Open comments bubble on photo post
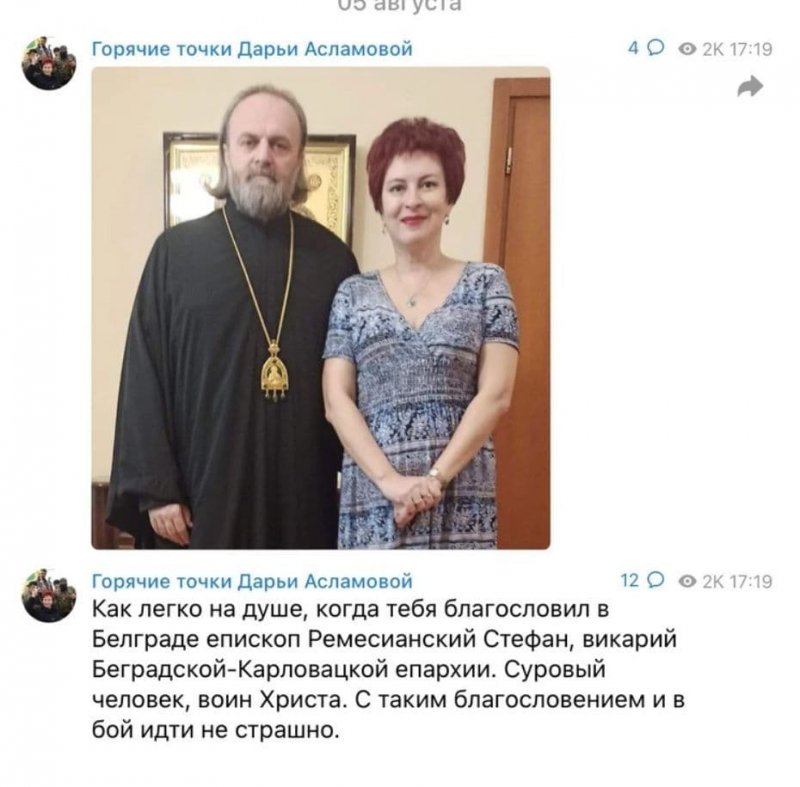This screenshot has width=800, height=787. click(656, 48)
